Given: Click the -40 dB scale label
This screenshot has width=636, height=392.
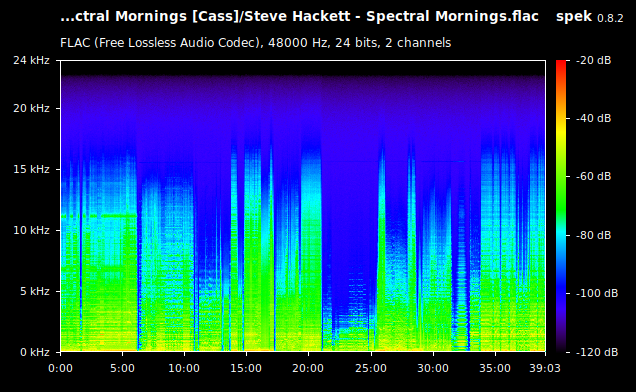Looking at the screenshot, I should [x=593, y=118].
